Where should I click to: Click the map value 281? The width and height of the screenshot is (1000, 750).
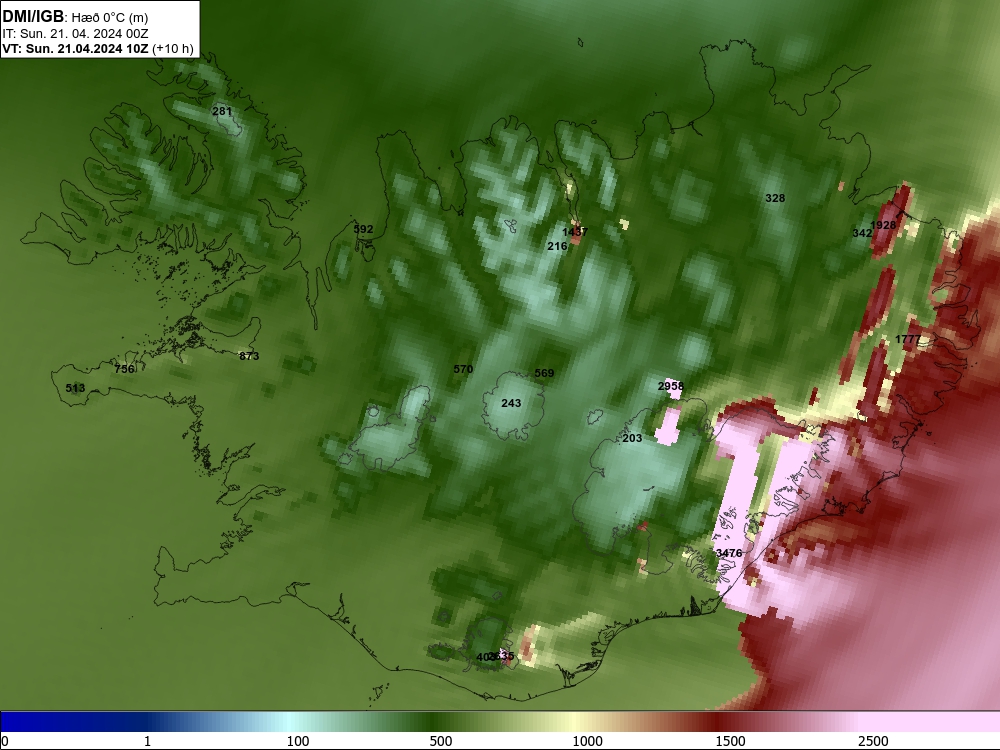(x=222, y=112)
